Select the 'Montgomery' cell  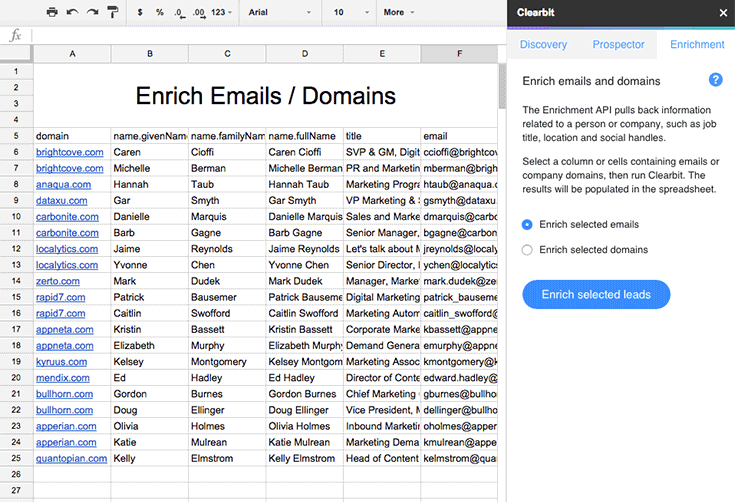click(x=227, y=362)
